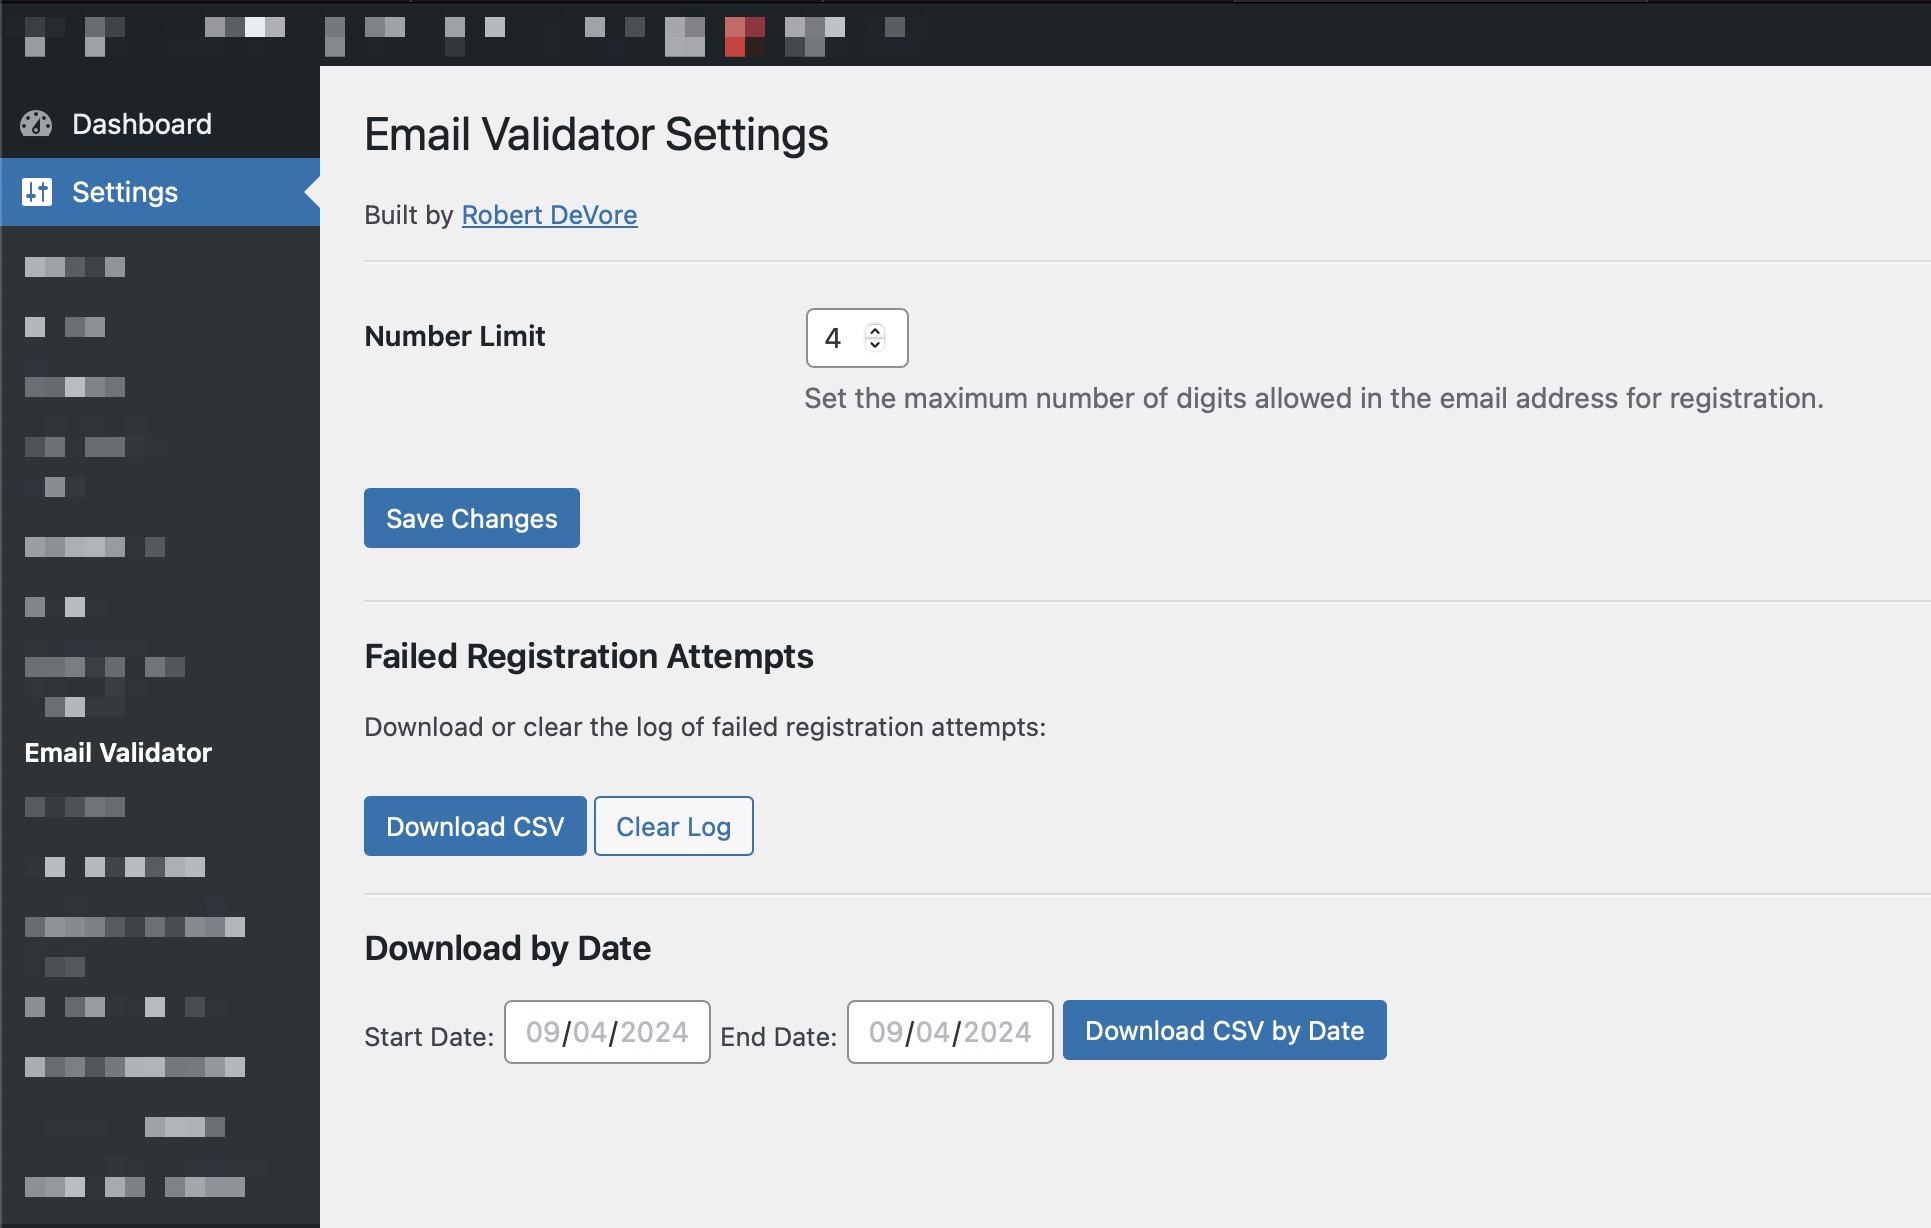Click the value 4 in Number Limit
1931x1228 pixels.
(833, 339)
